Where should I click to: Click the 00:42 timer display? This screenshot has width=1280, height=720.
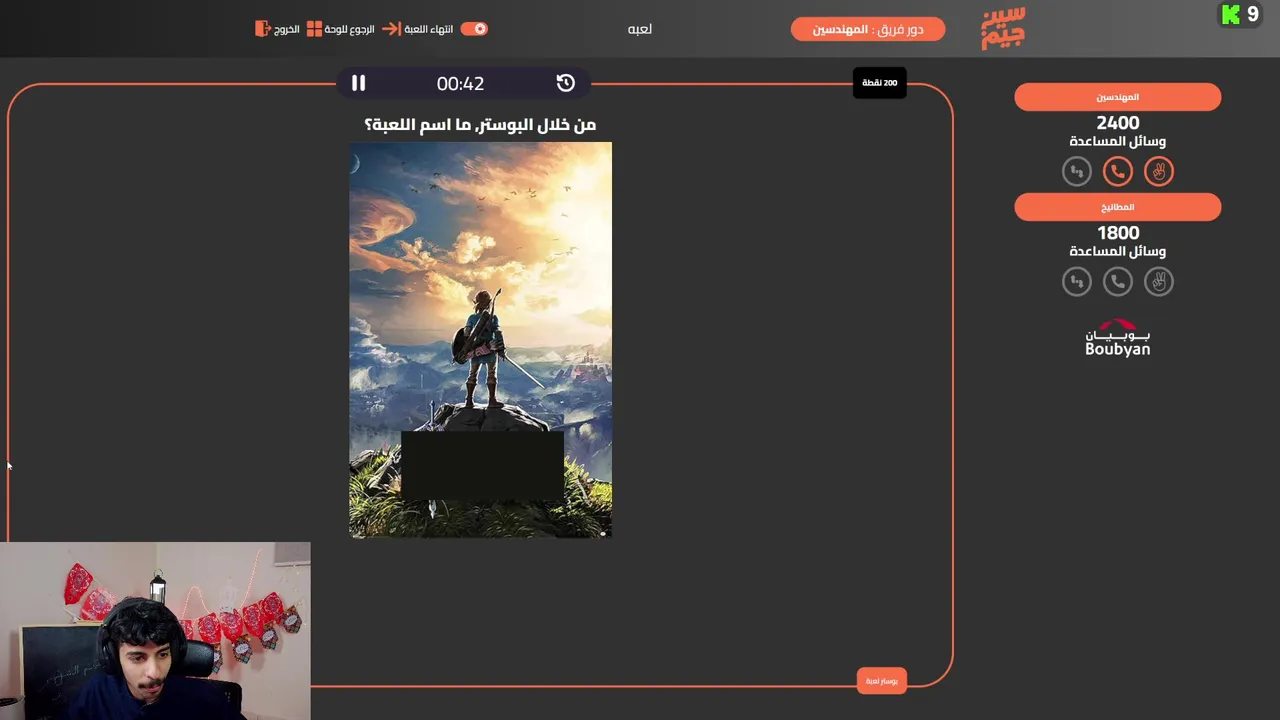[x=460, y=84]
